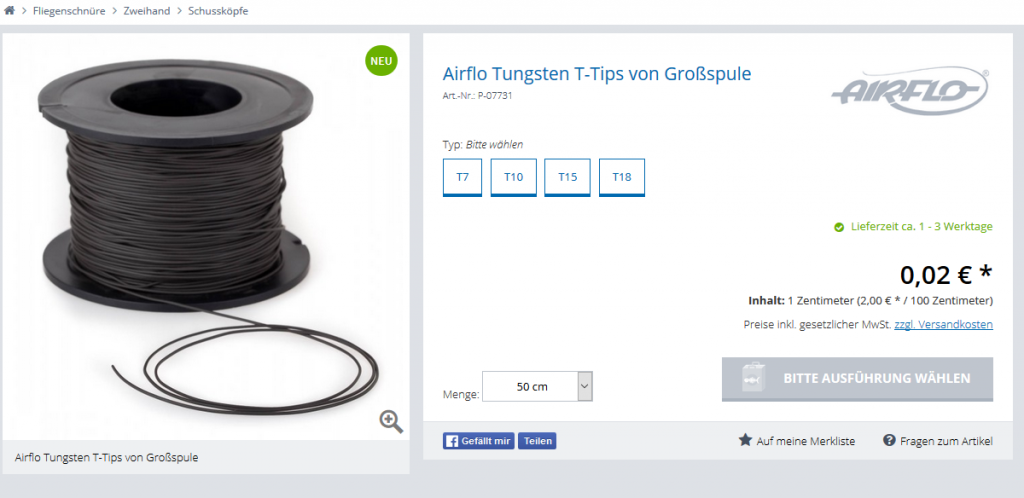Click the Airflo brand logo
The width and height of the screenshot is (1024, 498).
(x=910, y=90)
